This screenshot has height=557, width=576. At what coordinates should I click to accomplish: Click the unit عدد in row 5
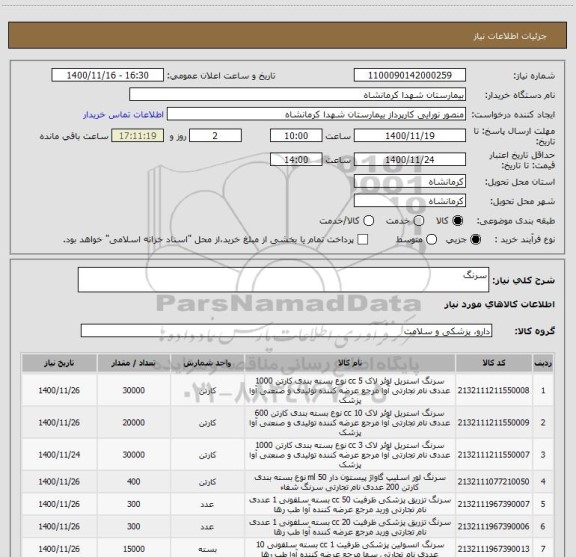207,504
